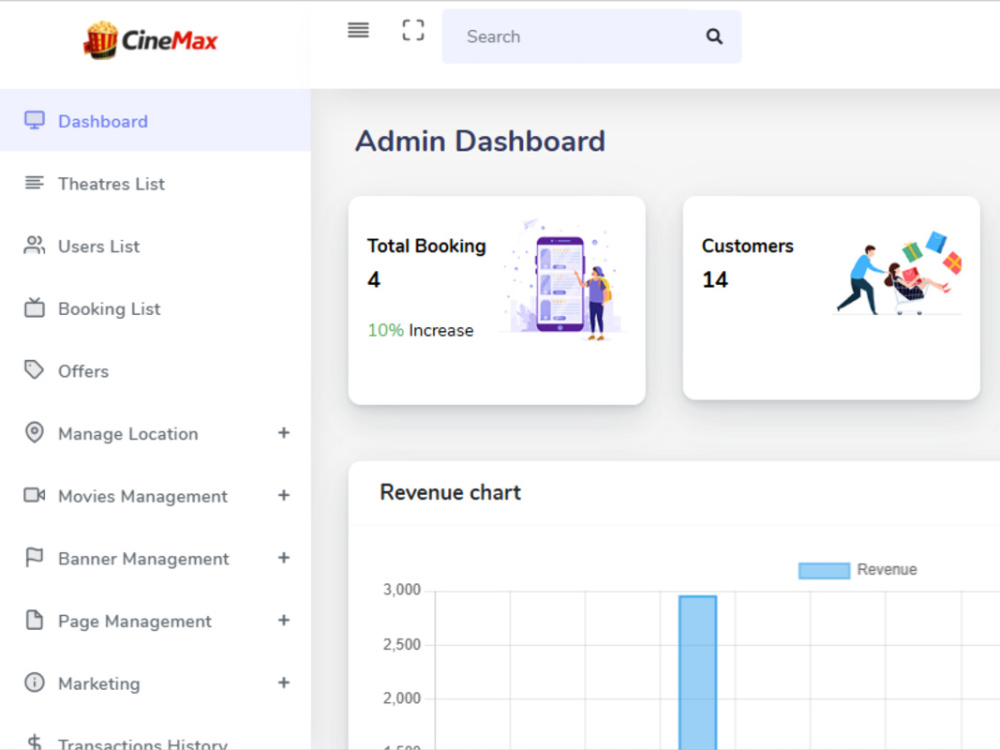Click the Manage Location pin icon
Viewport: 1000px width, 750px height.
pyautogui.click(x=34, y=432)
